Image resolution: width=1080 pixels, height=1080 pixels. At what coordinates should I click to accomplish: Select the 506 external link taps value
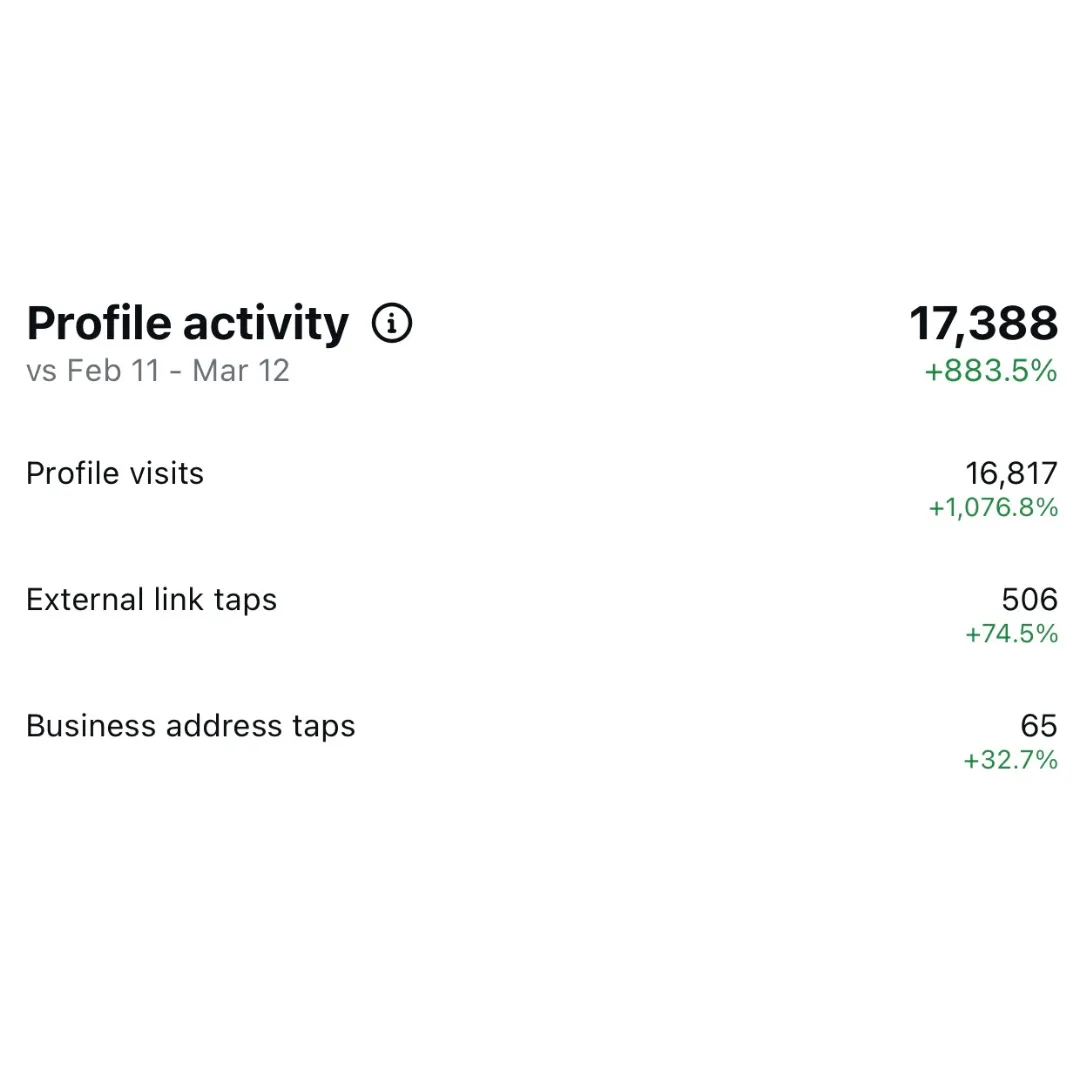[1030, 599]
